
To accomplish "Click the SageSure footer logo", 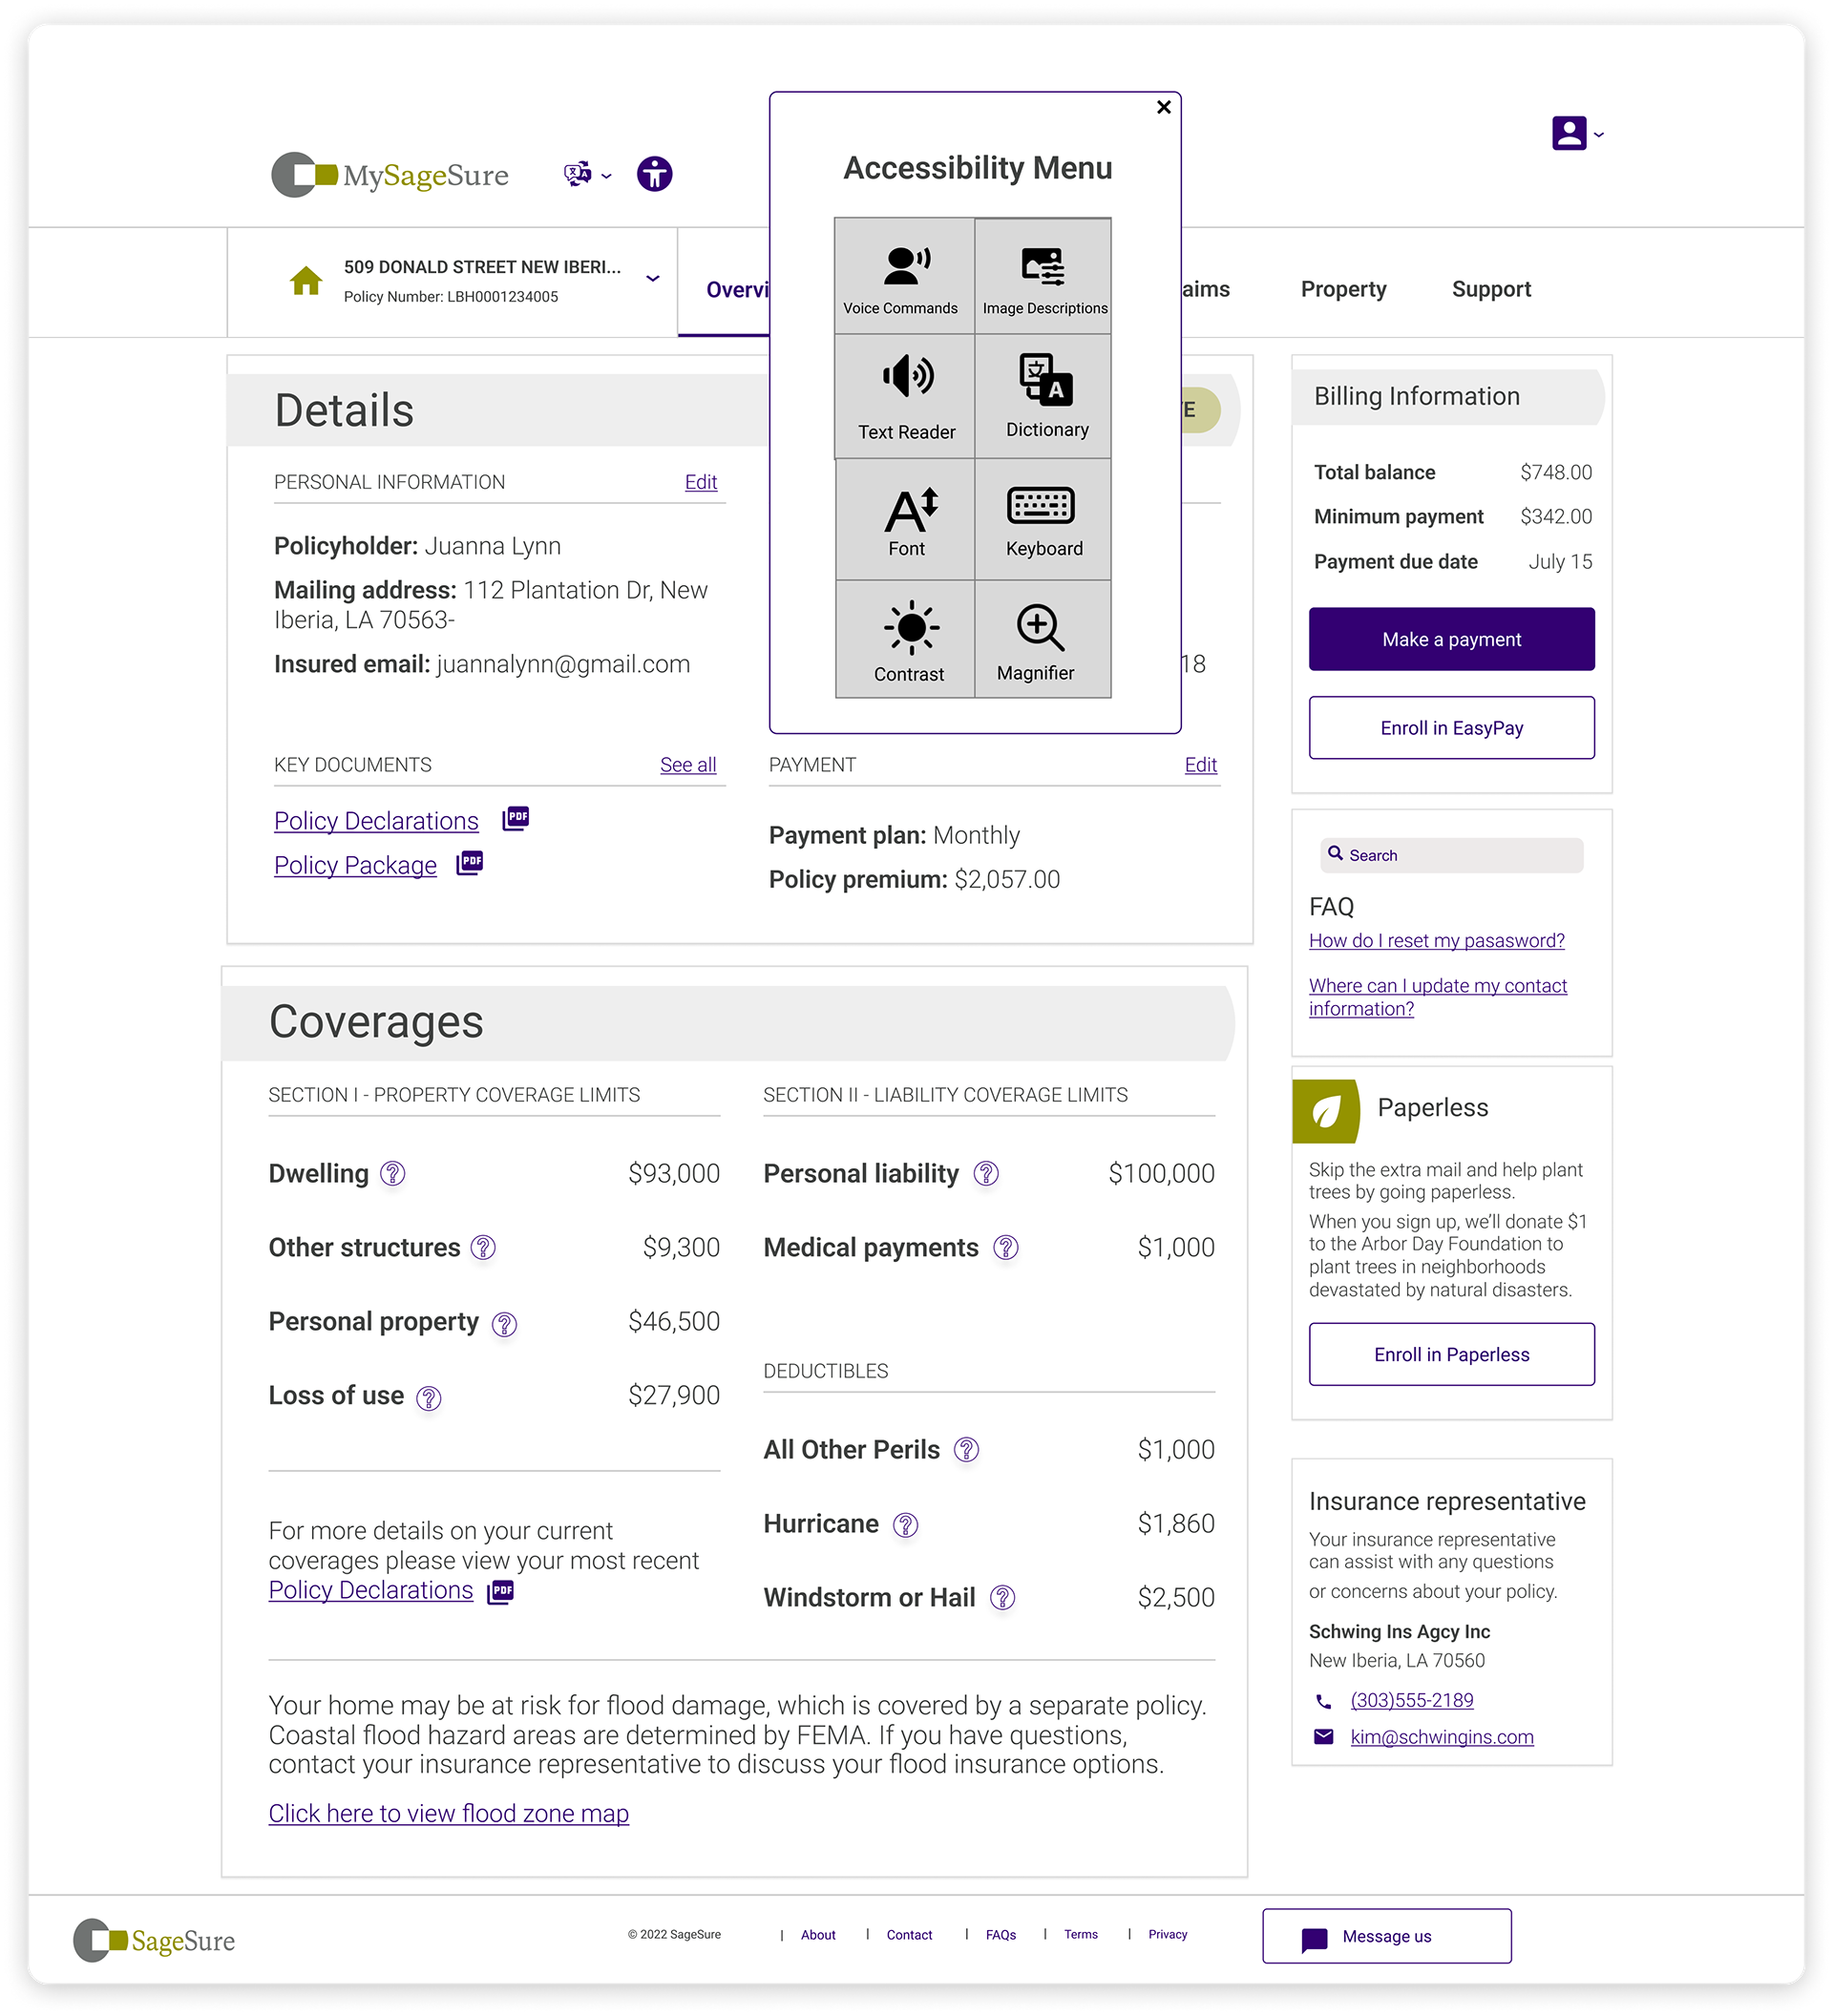I will click(x=154, y=1941).
